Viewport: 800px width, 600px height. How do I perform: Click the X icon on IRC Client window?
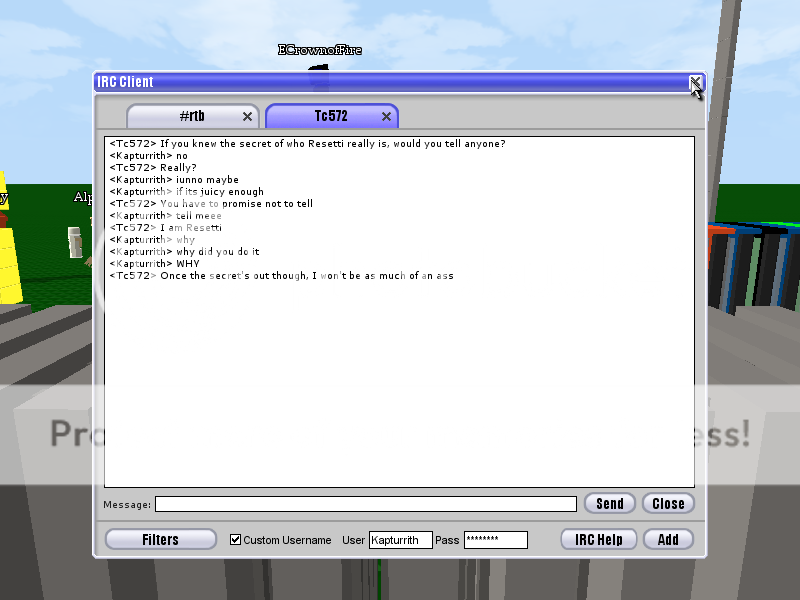tap(696, 82)
